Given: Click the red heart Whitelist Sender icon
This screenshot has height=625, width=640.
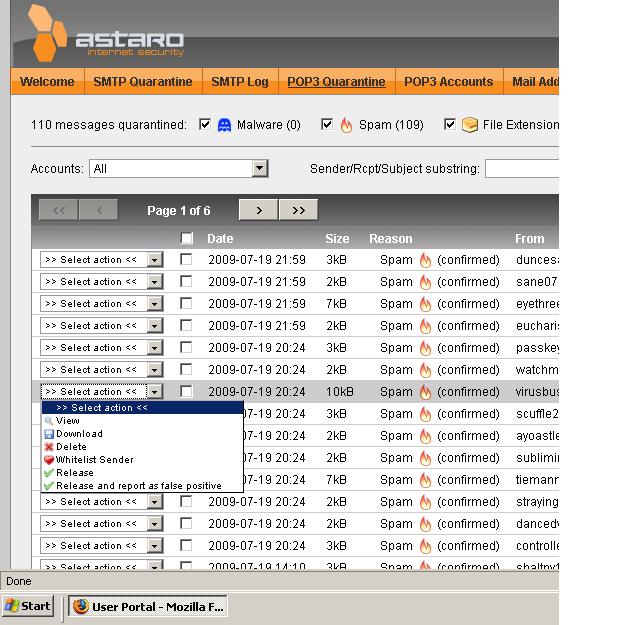Looking at the screenshot, I should pyautogui.click(x=49, y=460).
